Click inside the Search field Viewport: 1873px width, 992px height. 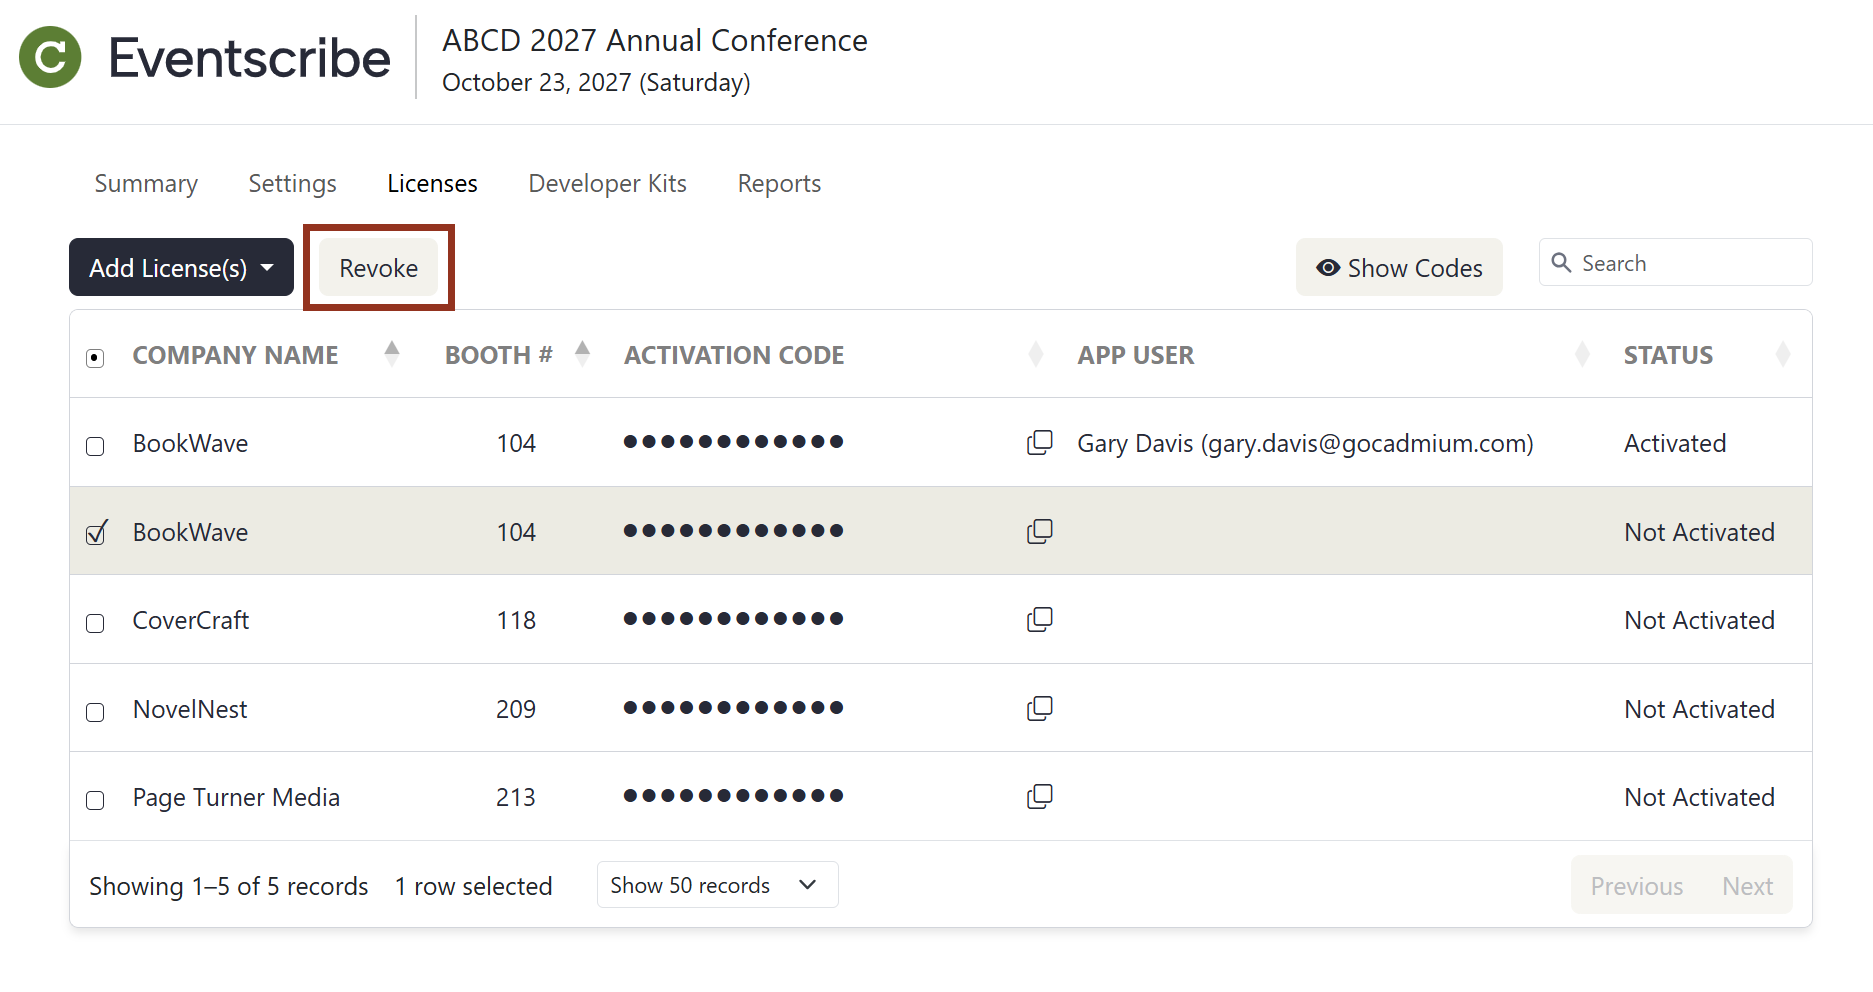(x=1690, y=262)
